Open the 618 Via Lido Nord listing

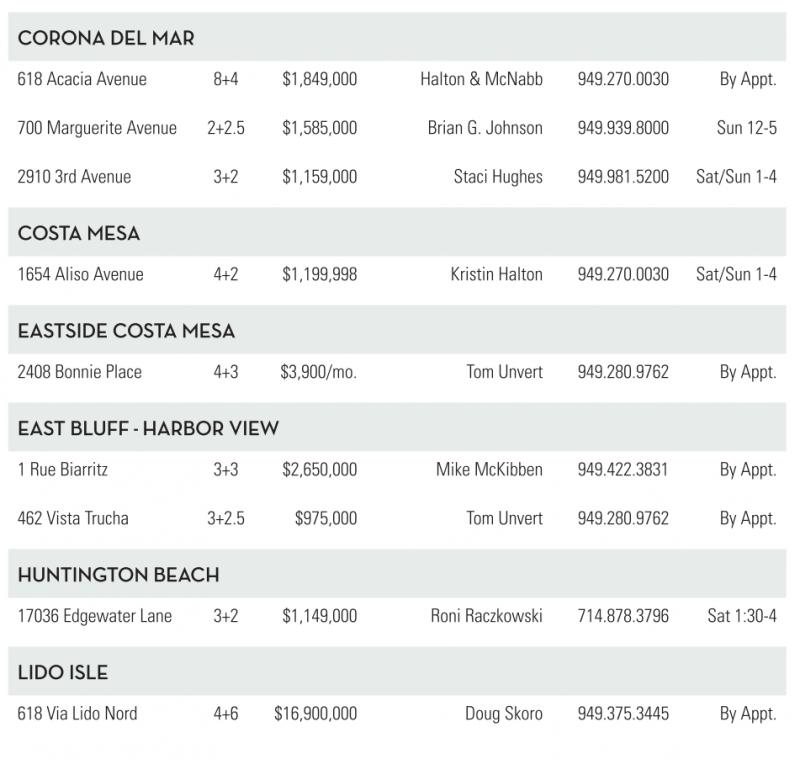pos(78,714)
